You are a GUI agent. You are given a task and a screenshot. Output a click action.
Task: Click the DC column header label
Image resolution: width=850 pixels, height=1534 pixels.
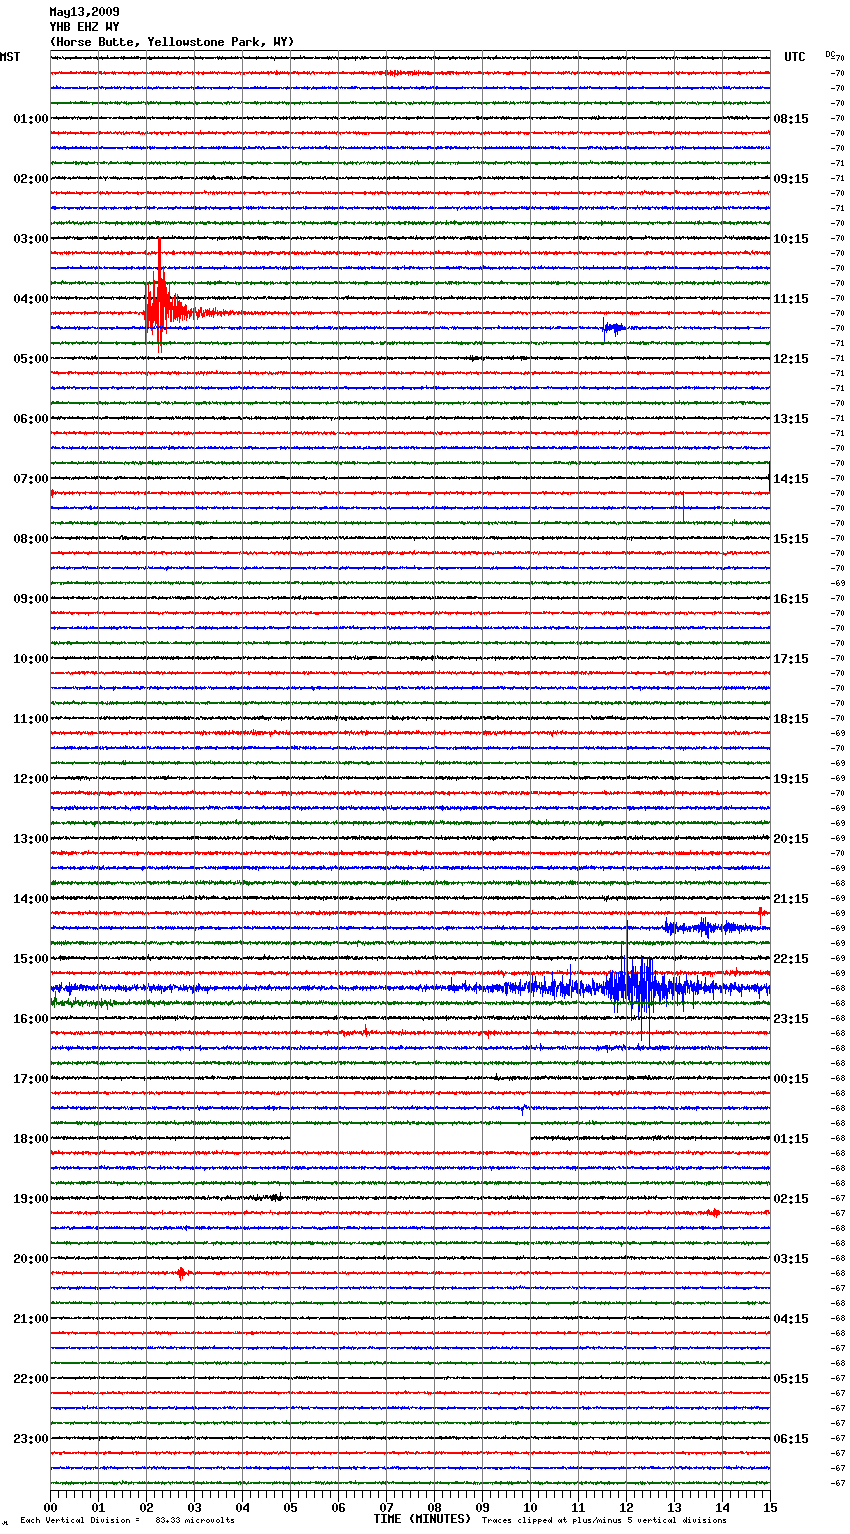coord(830,54)
